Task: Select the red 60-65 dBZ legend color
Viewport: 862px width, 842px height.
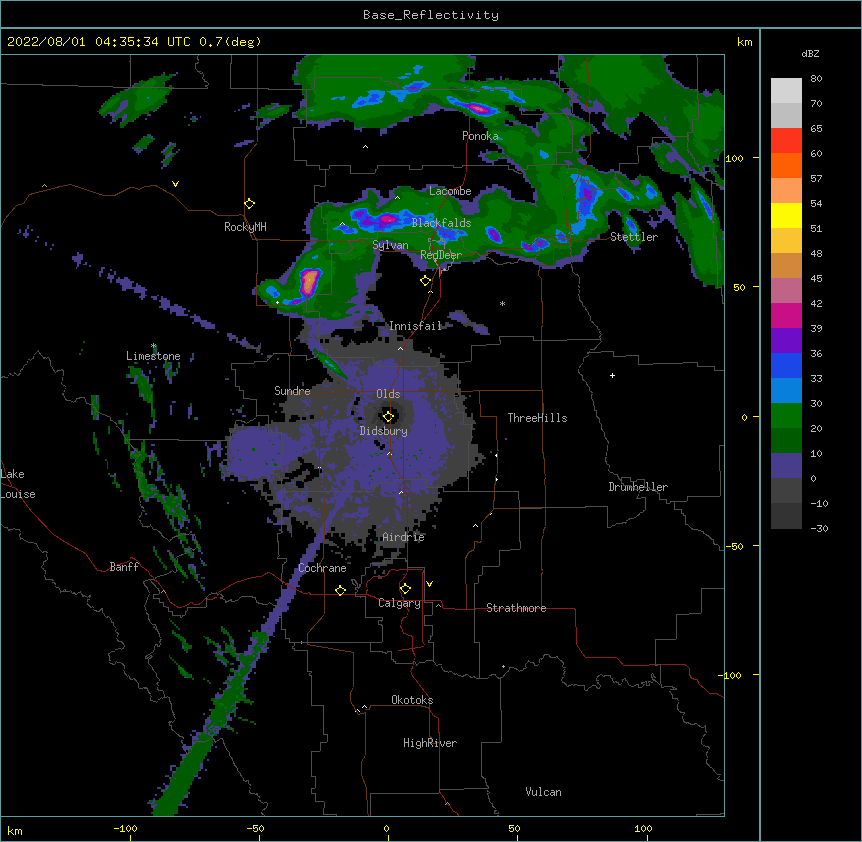Action: (x=786, y=140)
